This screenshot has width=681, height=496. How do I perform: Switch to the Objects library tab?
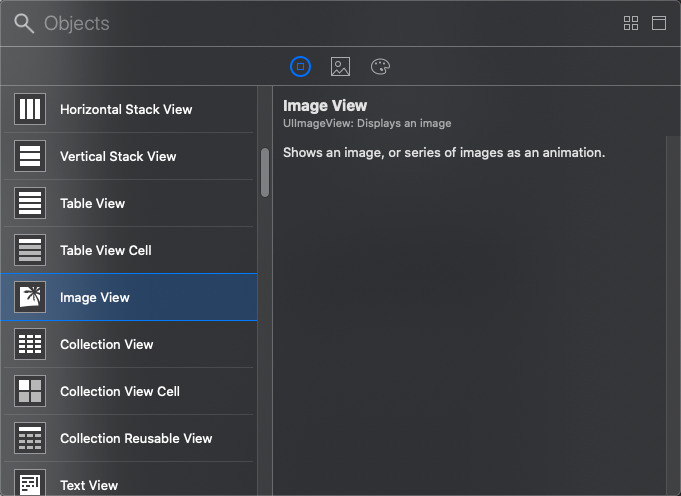[x=300, y=67]
